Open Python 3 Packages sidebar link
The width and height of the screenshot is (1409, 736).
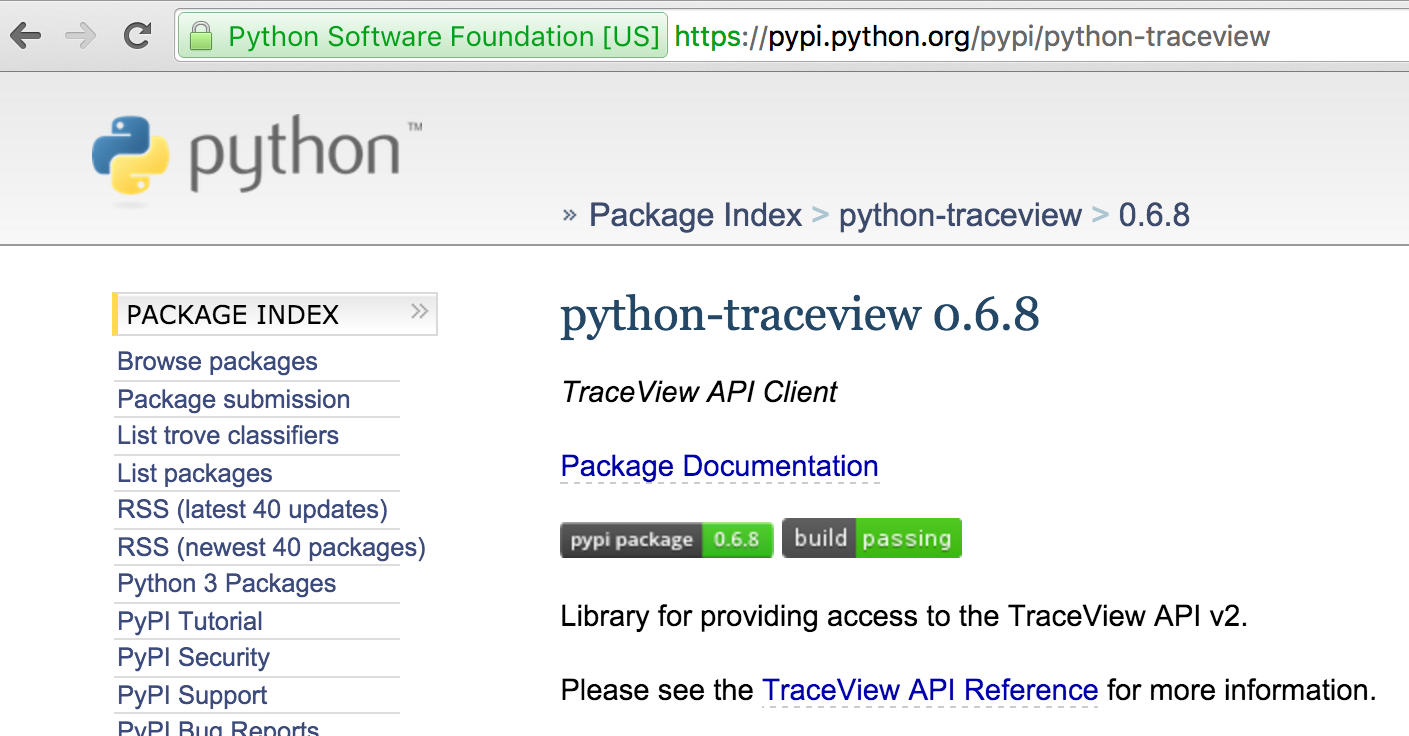226,584
